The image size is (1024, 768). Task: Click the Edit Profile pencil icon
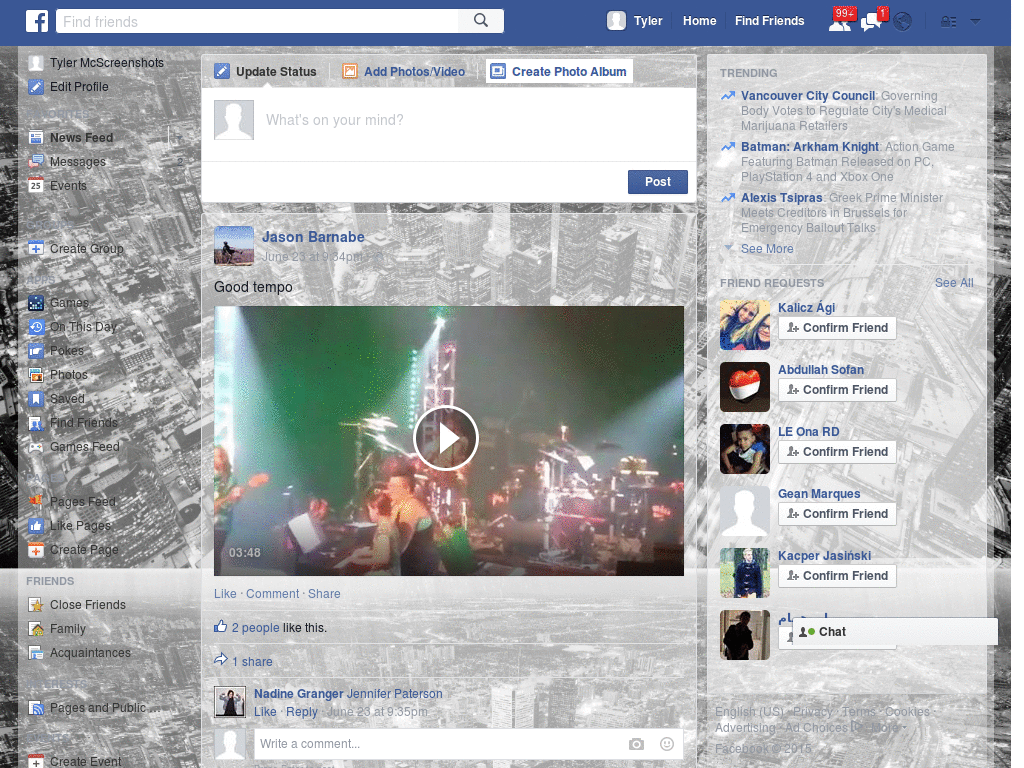coord(36,87)
